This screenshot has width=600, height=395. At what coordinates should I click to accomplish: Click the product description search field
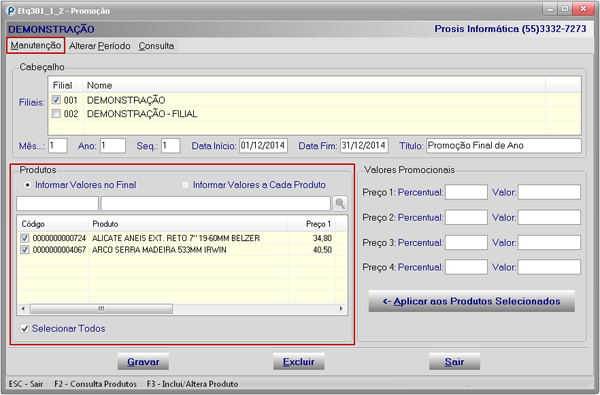coord(215,203)
